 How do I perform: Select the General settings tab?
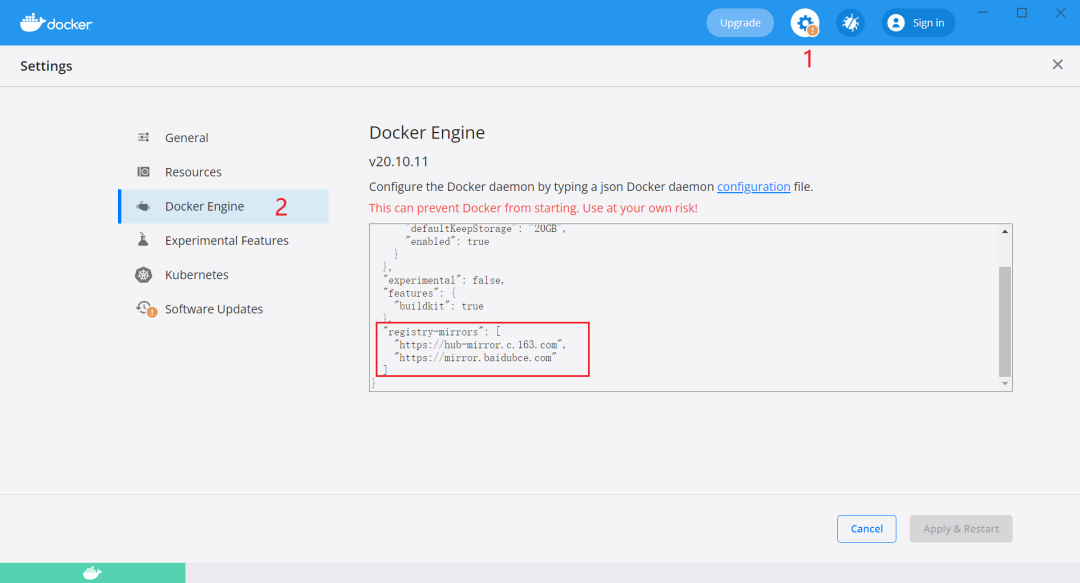pos(223,138)
